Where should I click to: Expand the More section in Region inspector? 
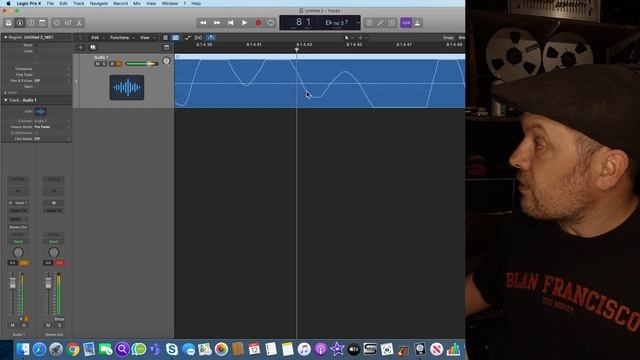click(6, 93)
